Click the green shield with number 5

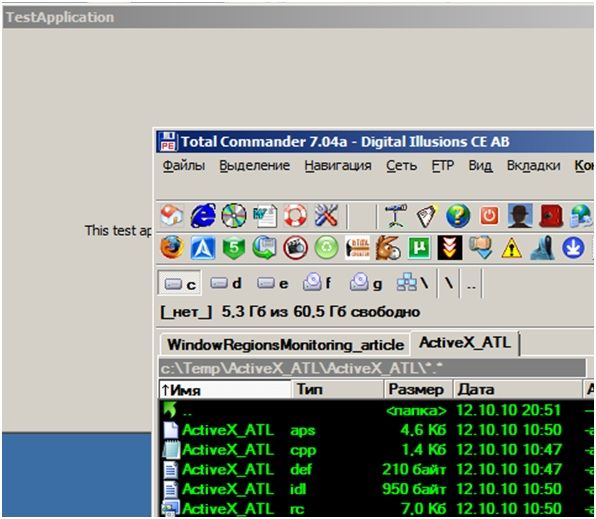coord(233,248)
